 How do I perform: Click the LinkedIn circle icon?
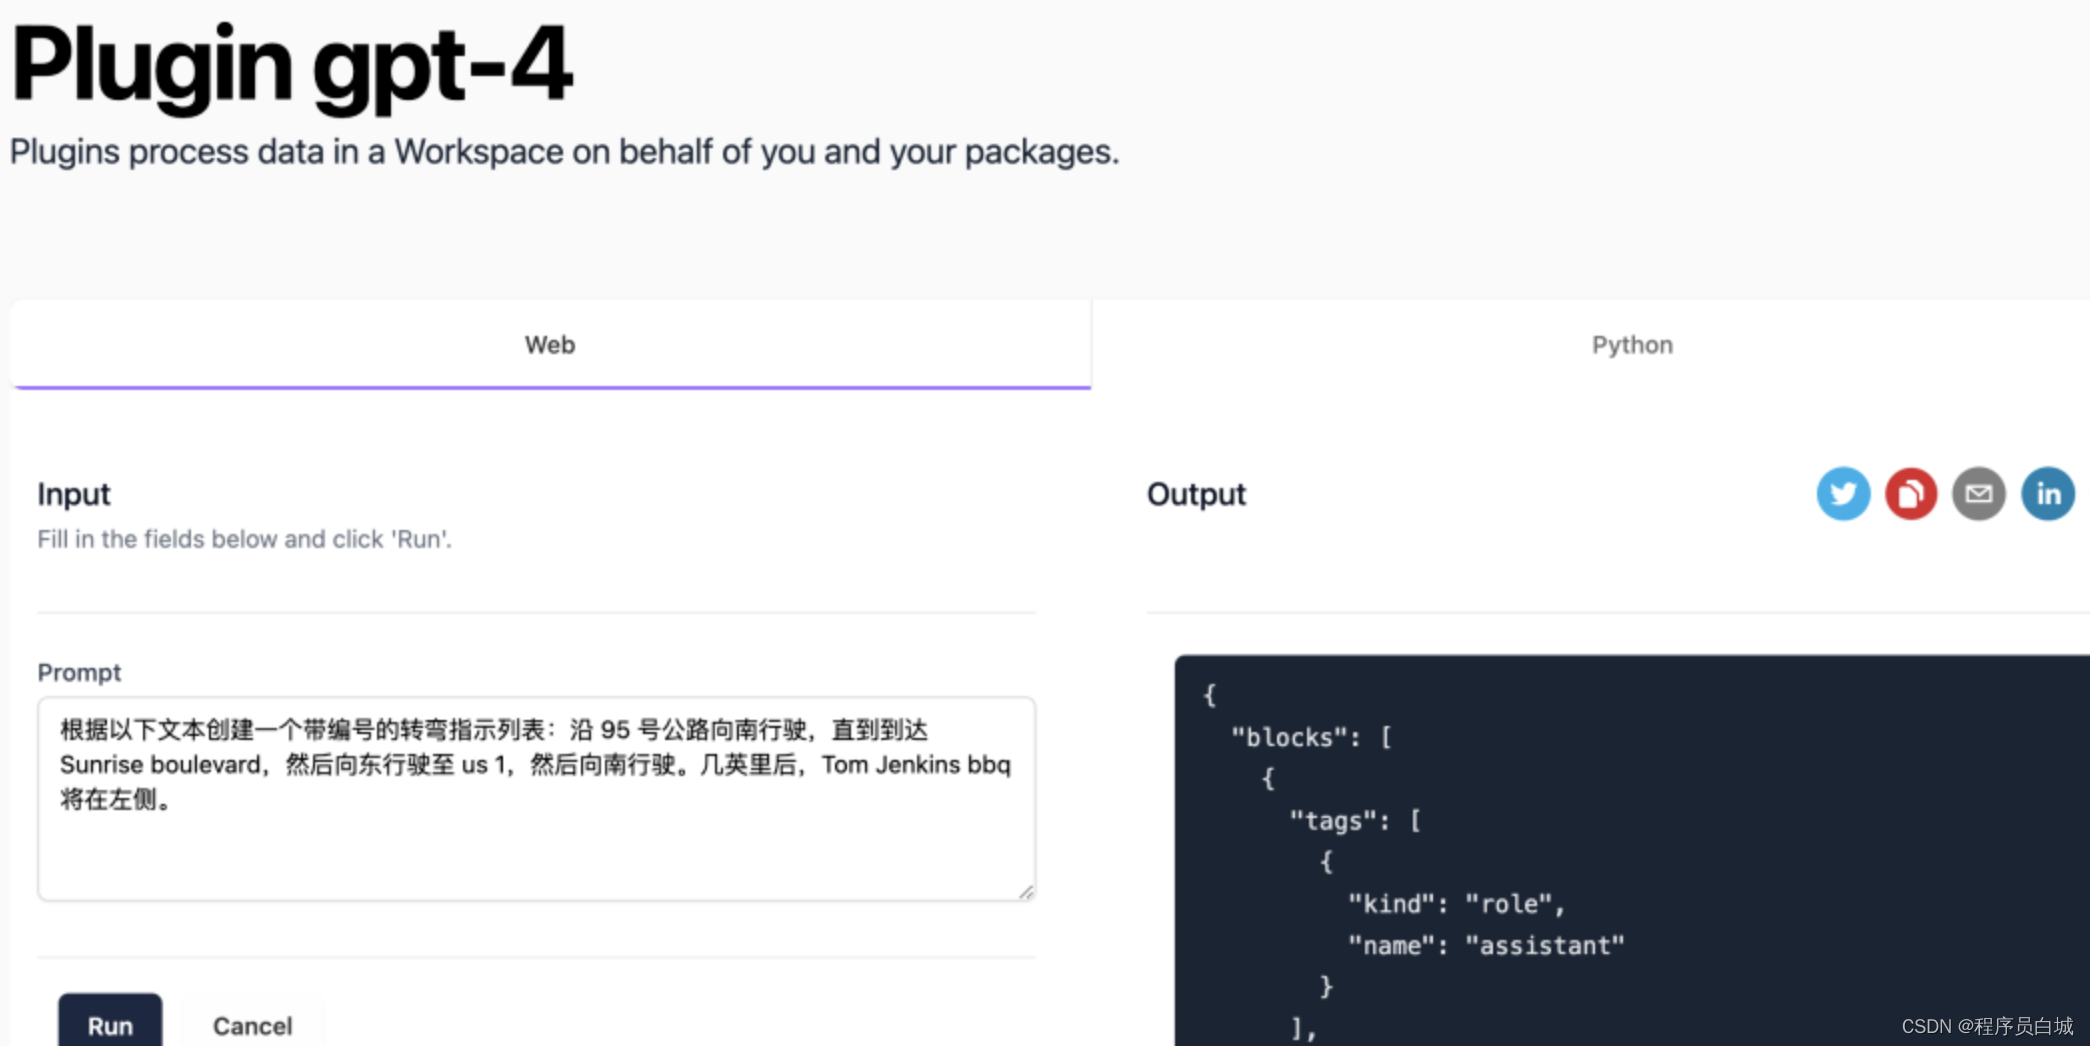2047,493
